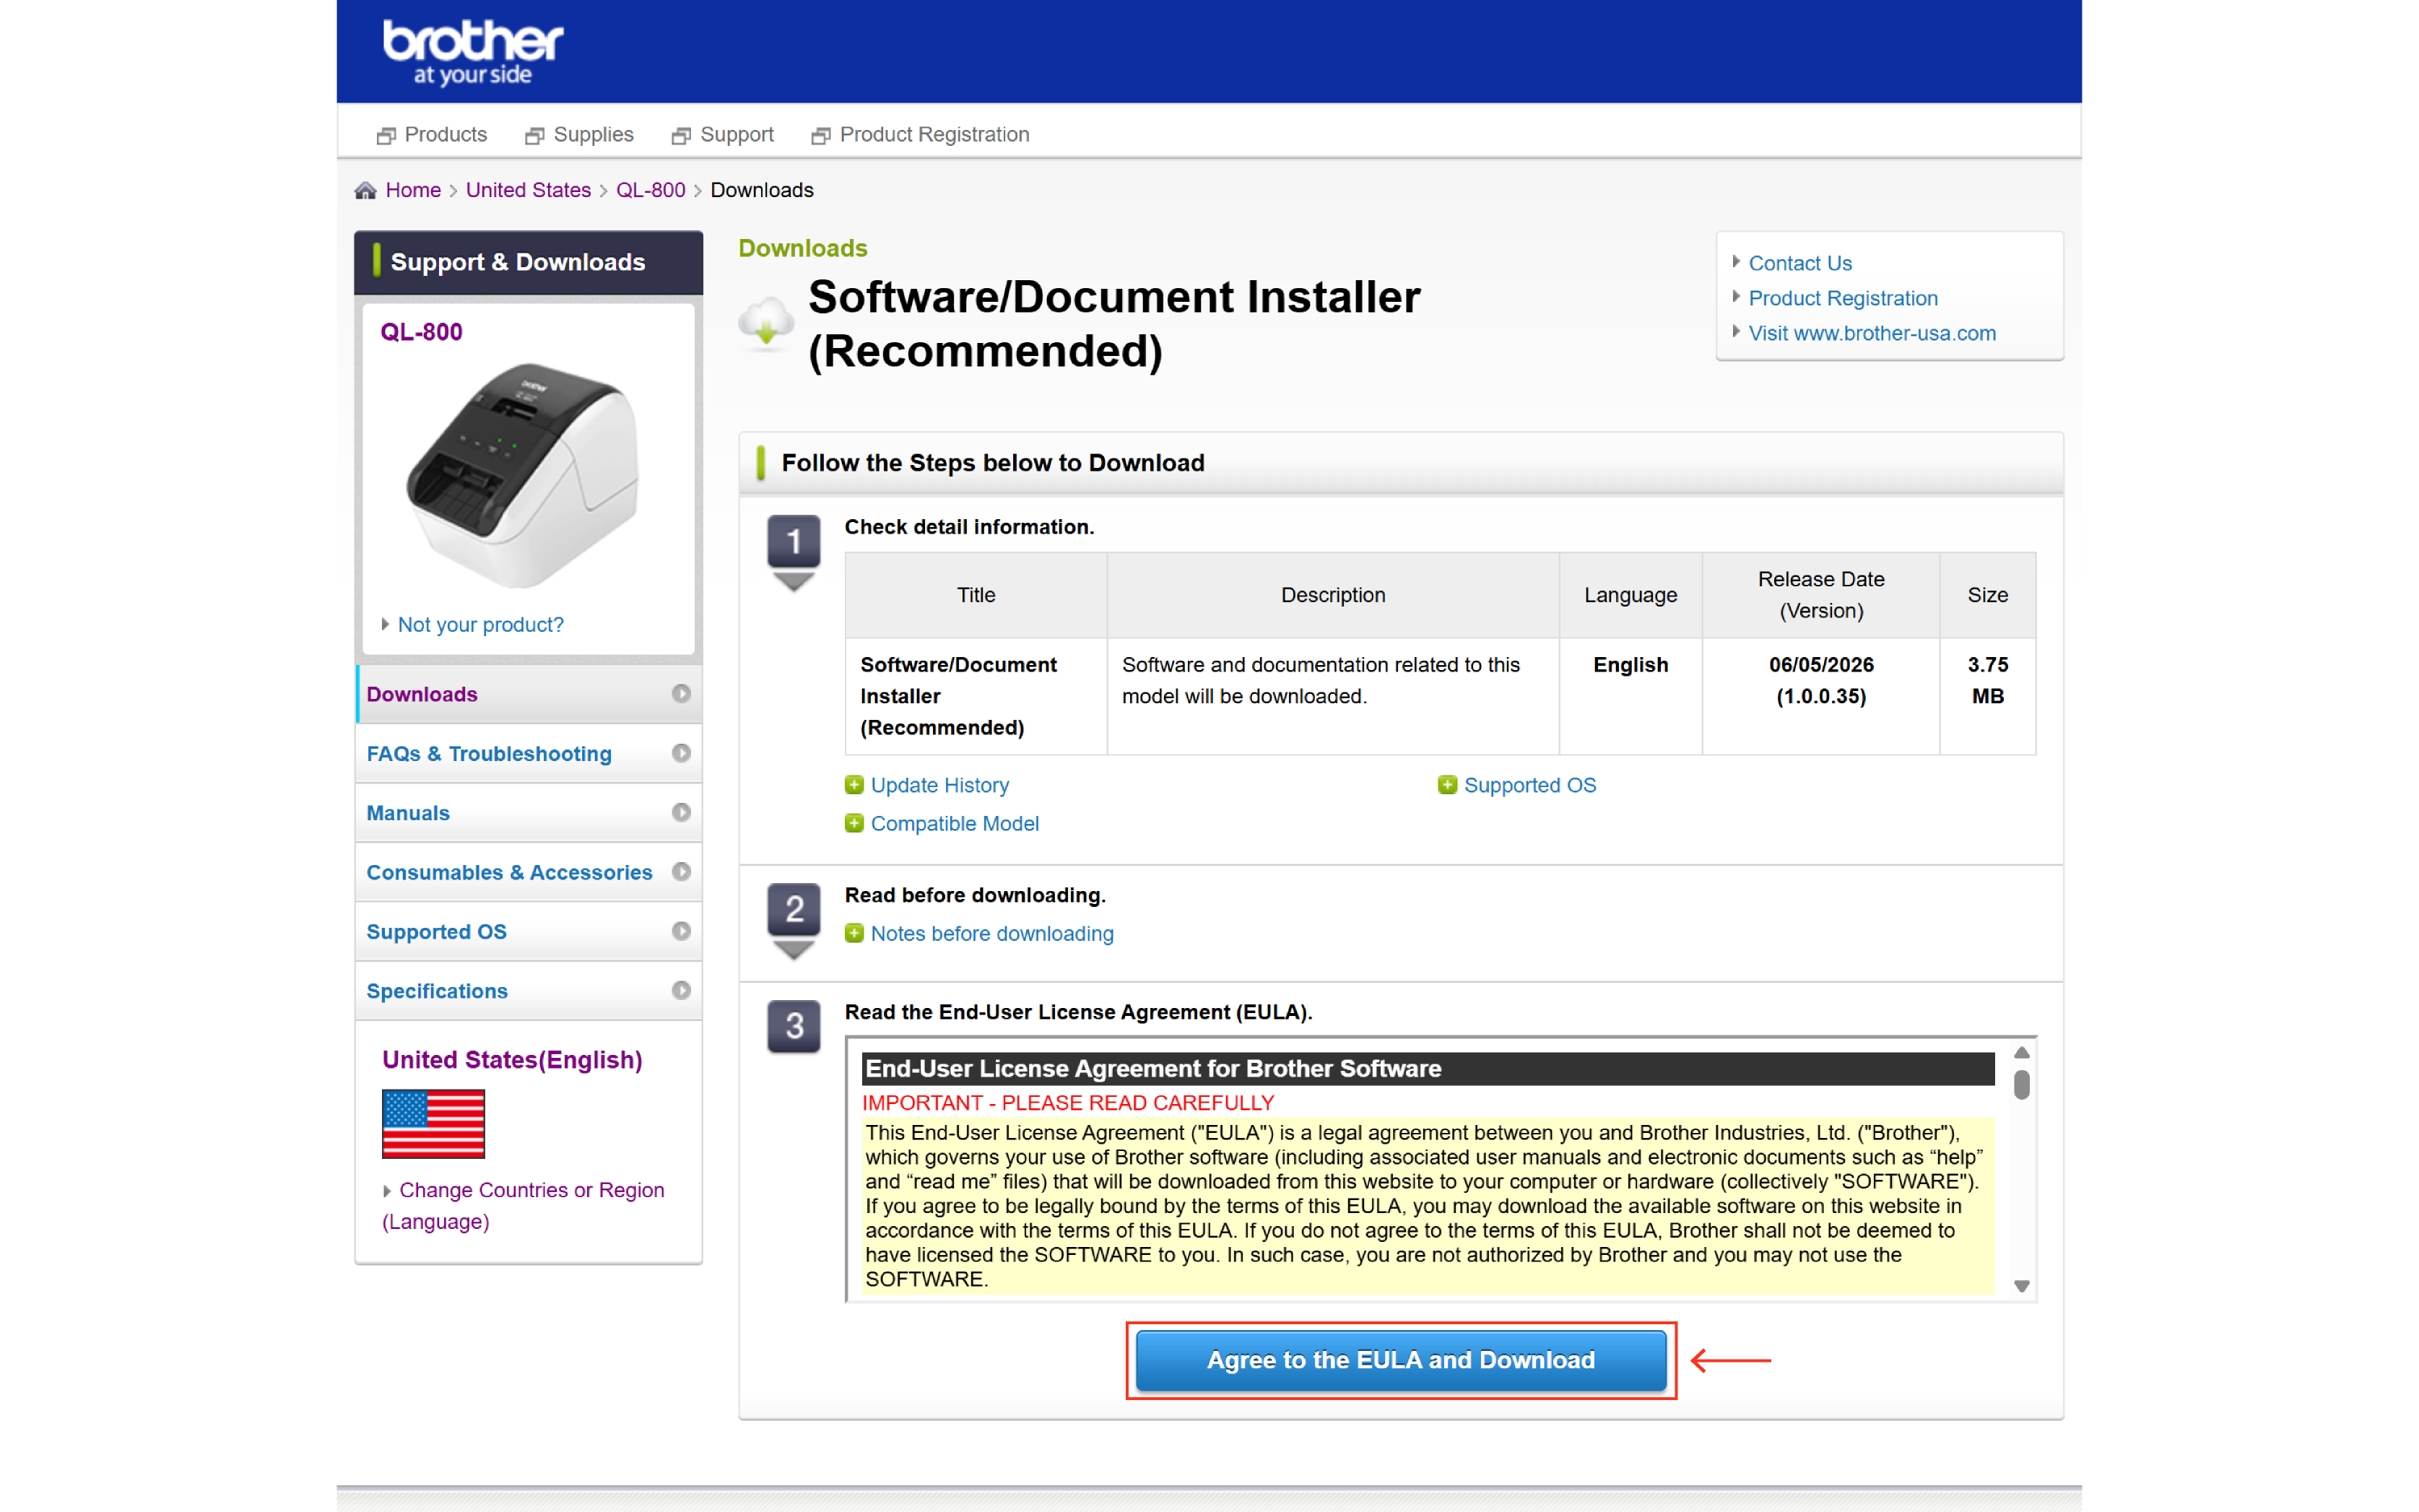Image resolution: width=2419 pixels, height=1512 pixels.
Task: Click the EULA box scroll down arrow
Action: pos(2021,1287)
